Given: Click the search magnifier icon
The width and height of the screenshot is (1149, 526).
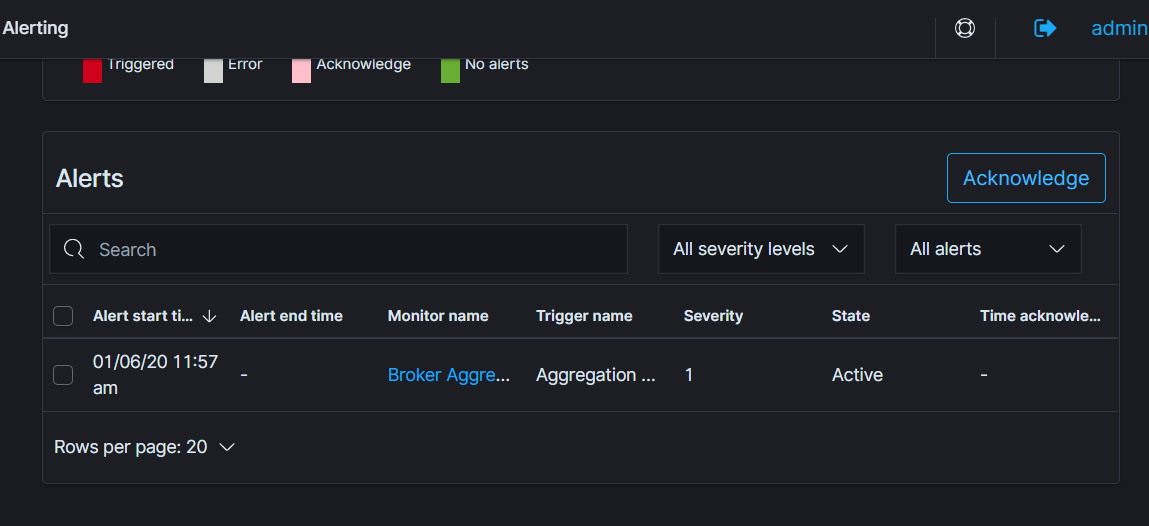Looking at the screenshot, I should coord(74,249).
